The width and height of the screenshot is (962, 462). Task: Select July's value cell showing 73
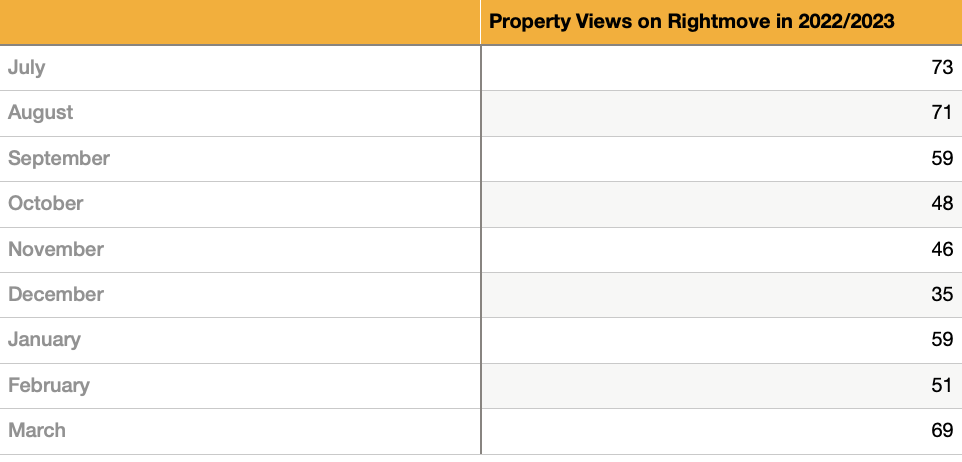point(942,68)
